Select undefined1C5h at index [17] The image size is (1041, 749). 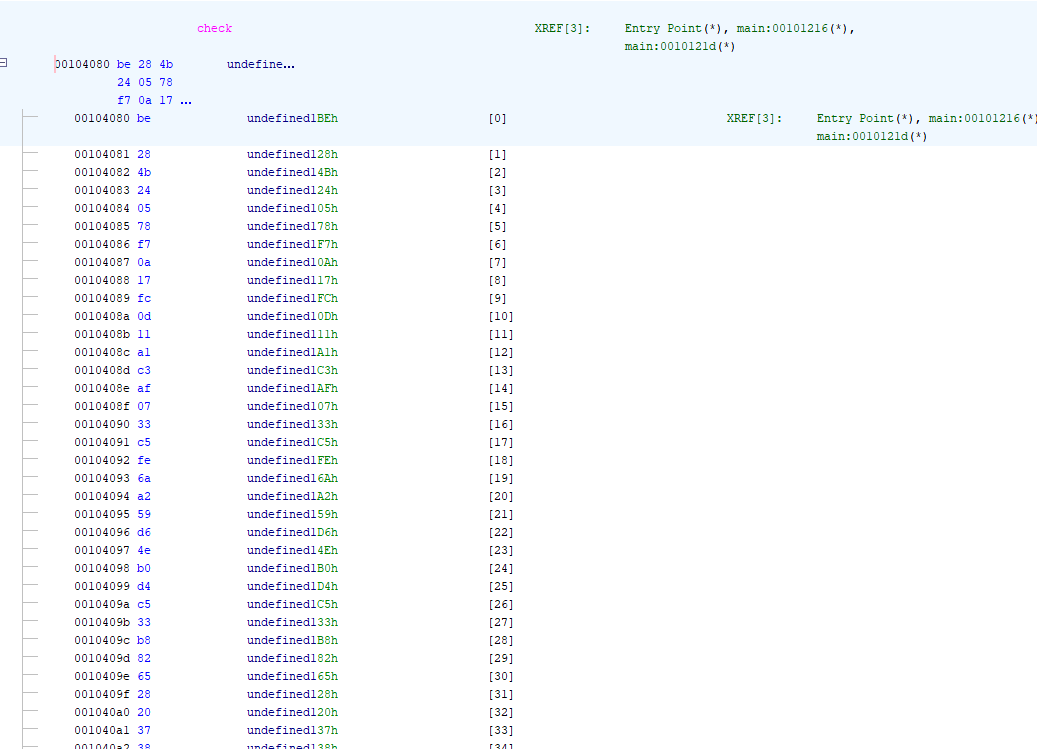pos(292,442)
